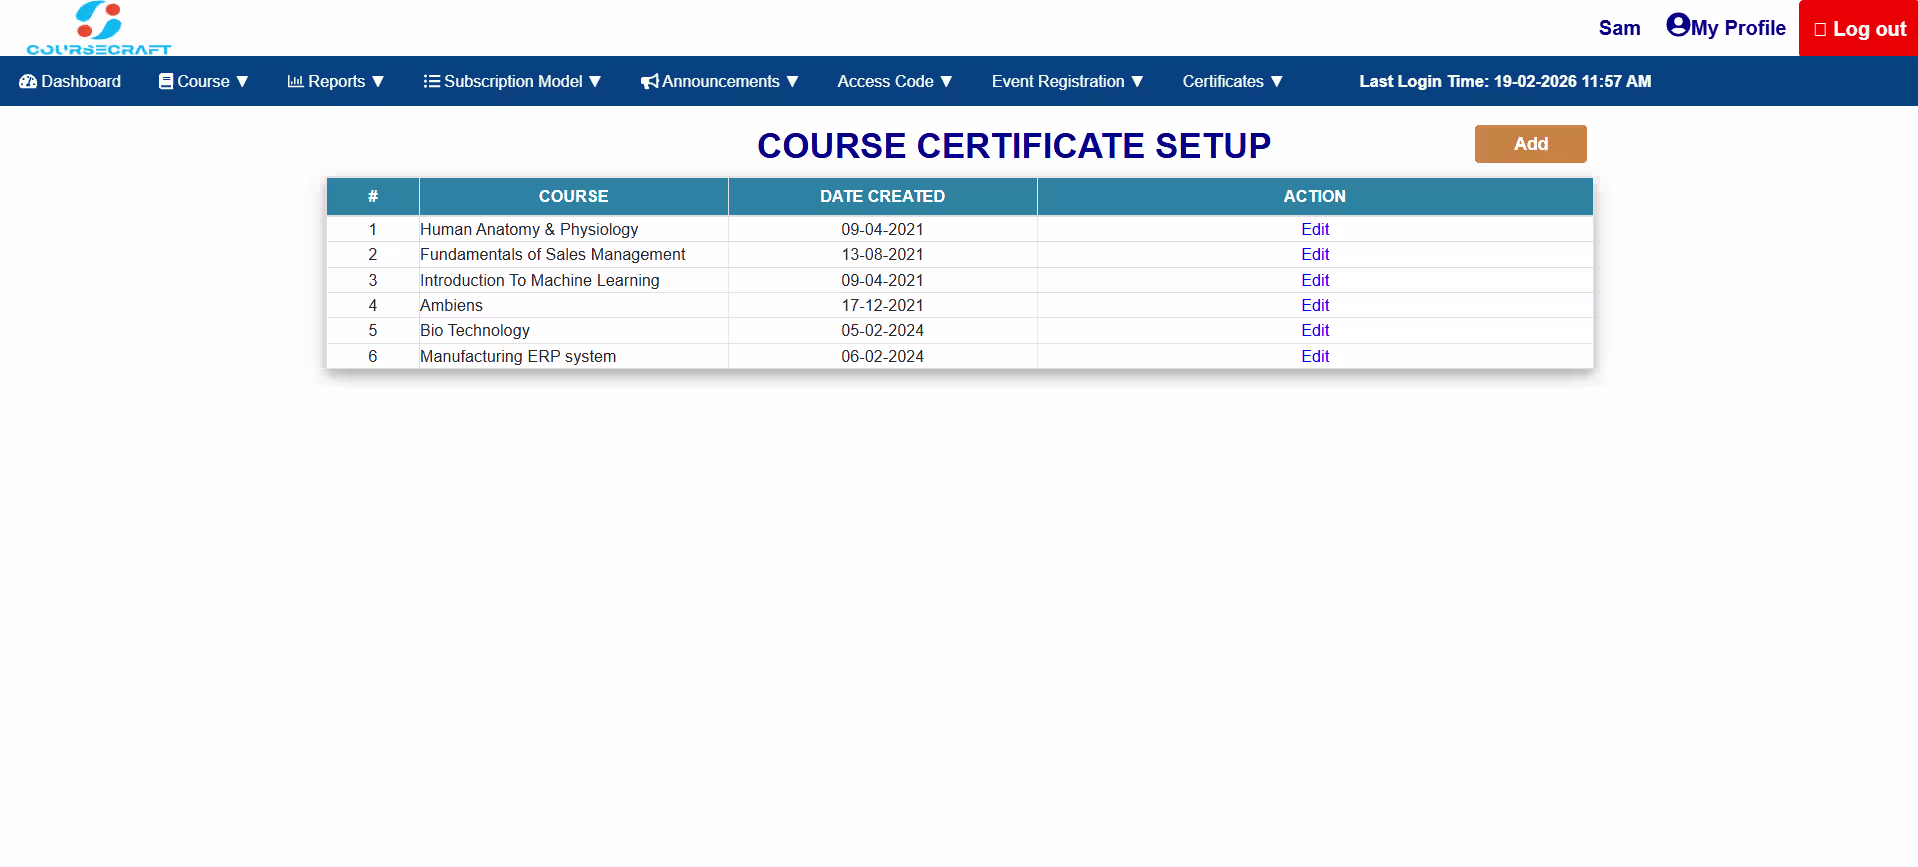
Task: Click the CourseCraft logo
Action: tap(99, 28)
